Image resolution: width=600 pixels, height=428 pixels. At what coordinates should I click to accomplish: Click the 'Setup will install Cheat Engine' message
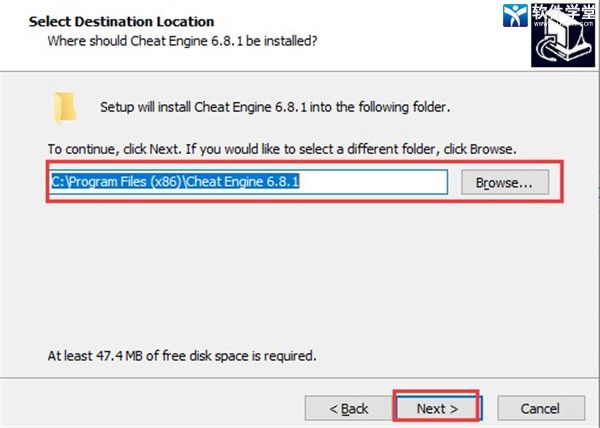point(276,107)
